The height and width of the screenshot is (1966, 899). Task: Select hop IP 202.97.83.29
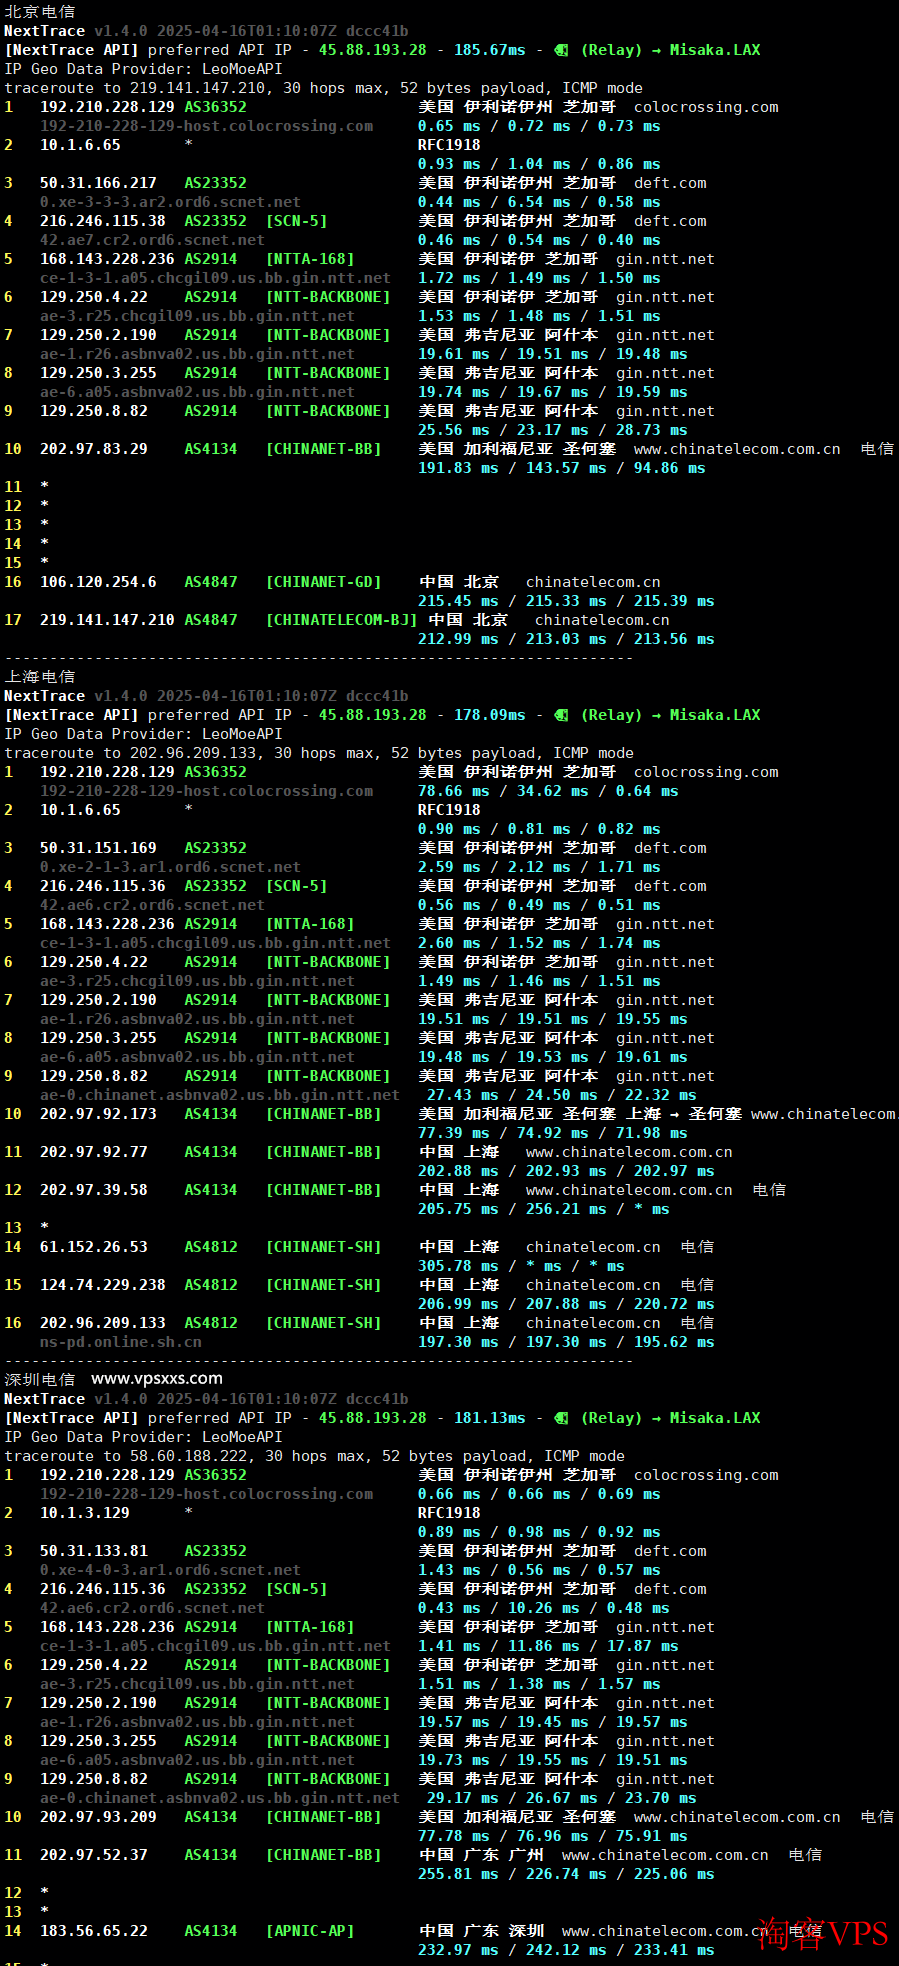point(94,449)
